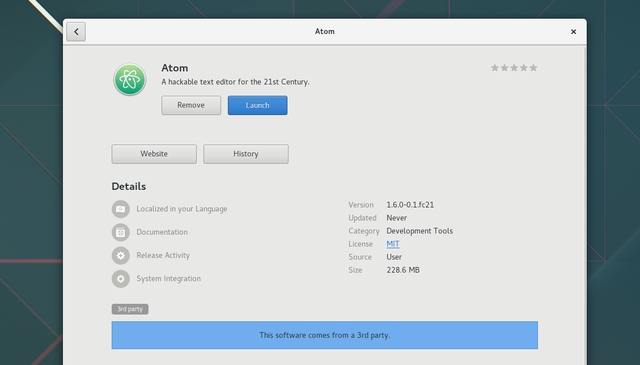Rate Atom with the third star
The width and height of the screenshot is (640, 365).
point(514,68)
